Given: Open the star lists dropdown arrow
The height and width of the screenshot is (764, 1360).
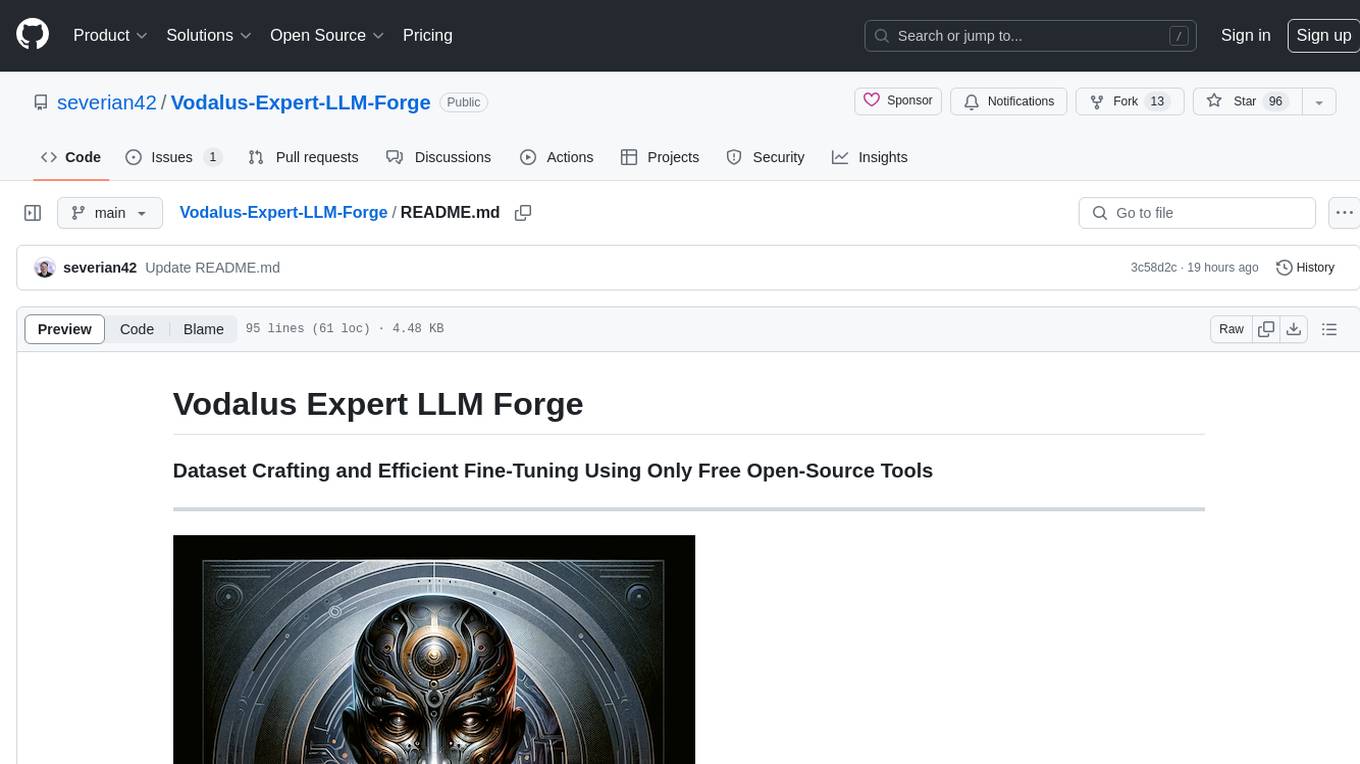Looking at the screenshot, I should click(x=1319, y=101).
